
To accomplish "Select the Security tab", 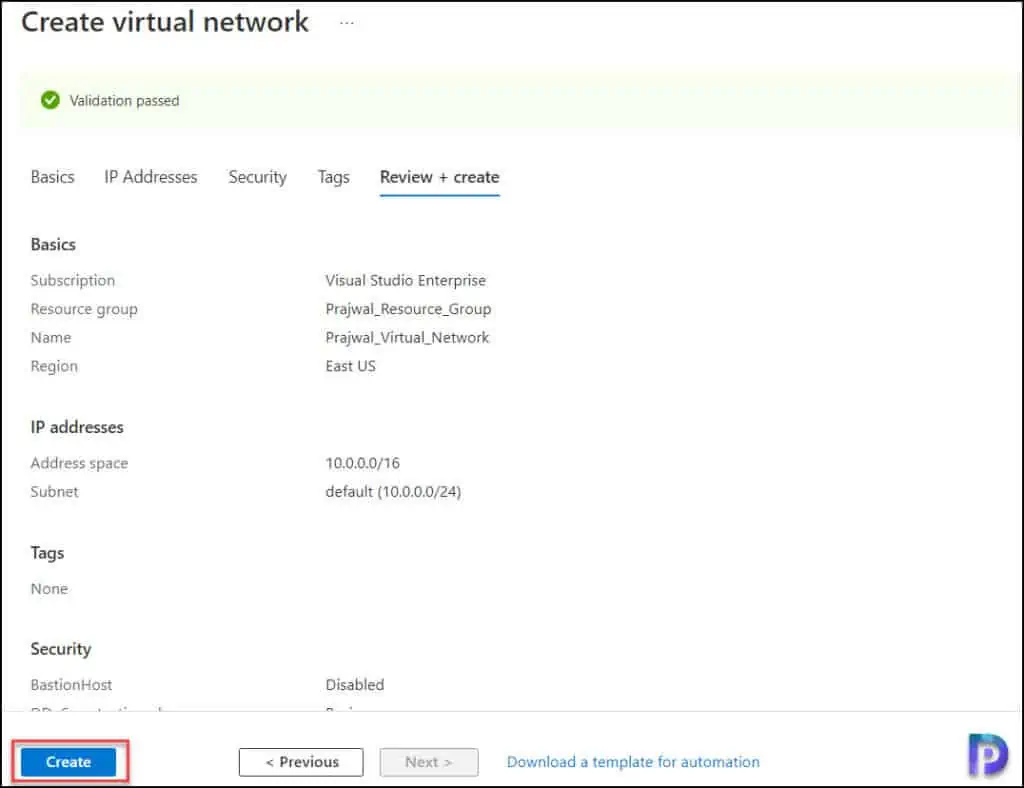I will click(258, 177).
